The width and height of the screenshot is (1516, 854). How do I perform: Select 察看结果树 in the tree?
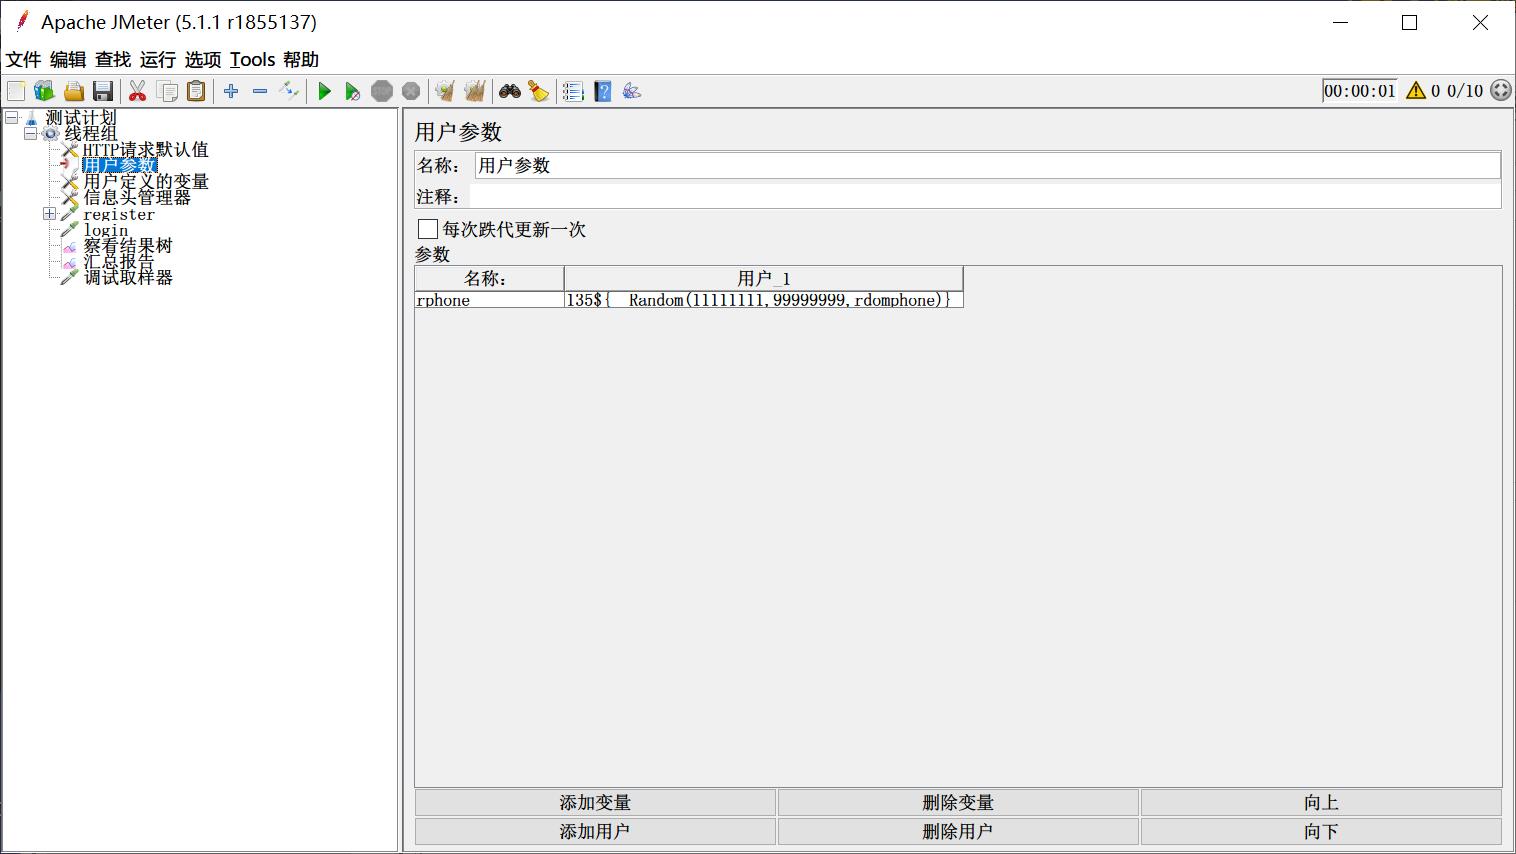coord(128,246)
